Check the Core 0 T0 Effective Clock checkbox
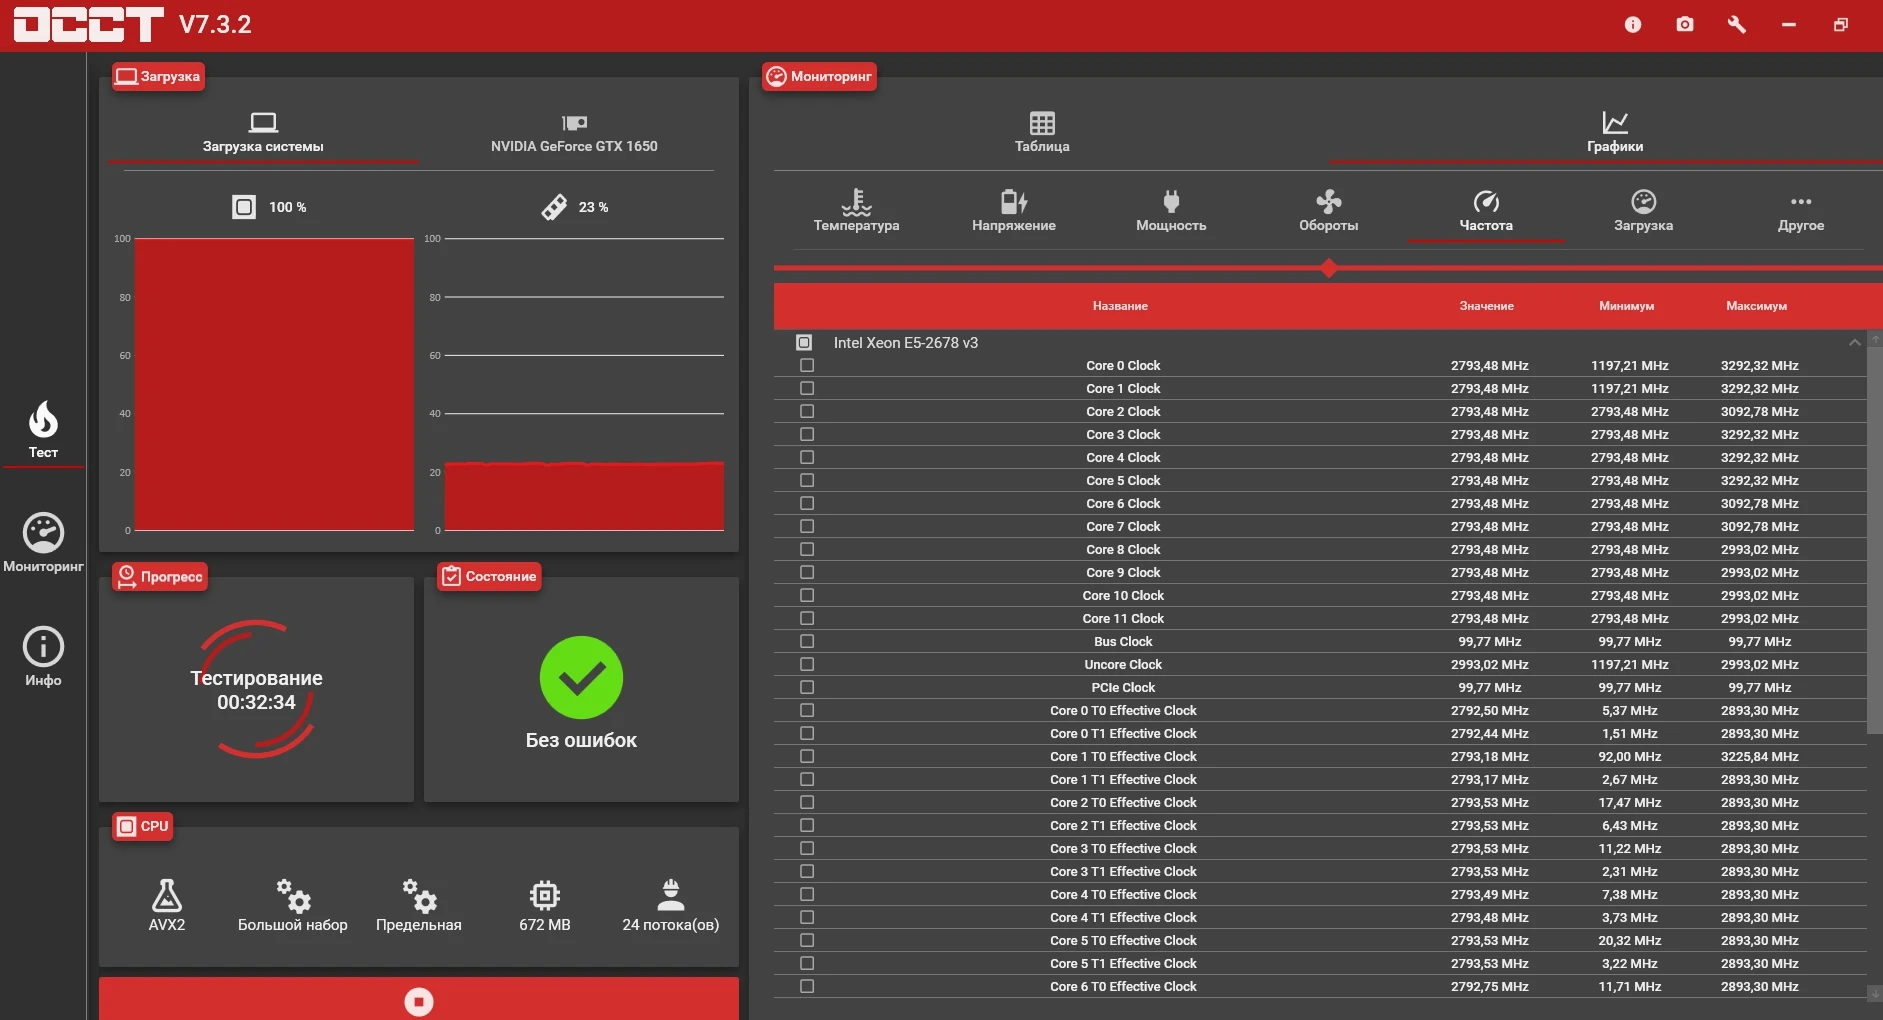Image resolution: width=1883 pixels, height=1020 pixels. click(x=807, y=710)
